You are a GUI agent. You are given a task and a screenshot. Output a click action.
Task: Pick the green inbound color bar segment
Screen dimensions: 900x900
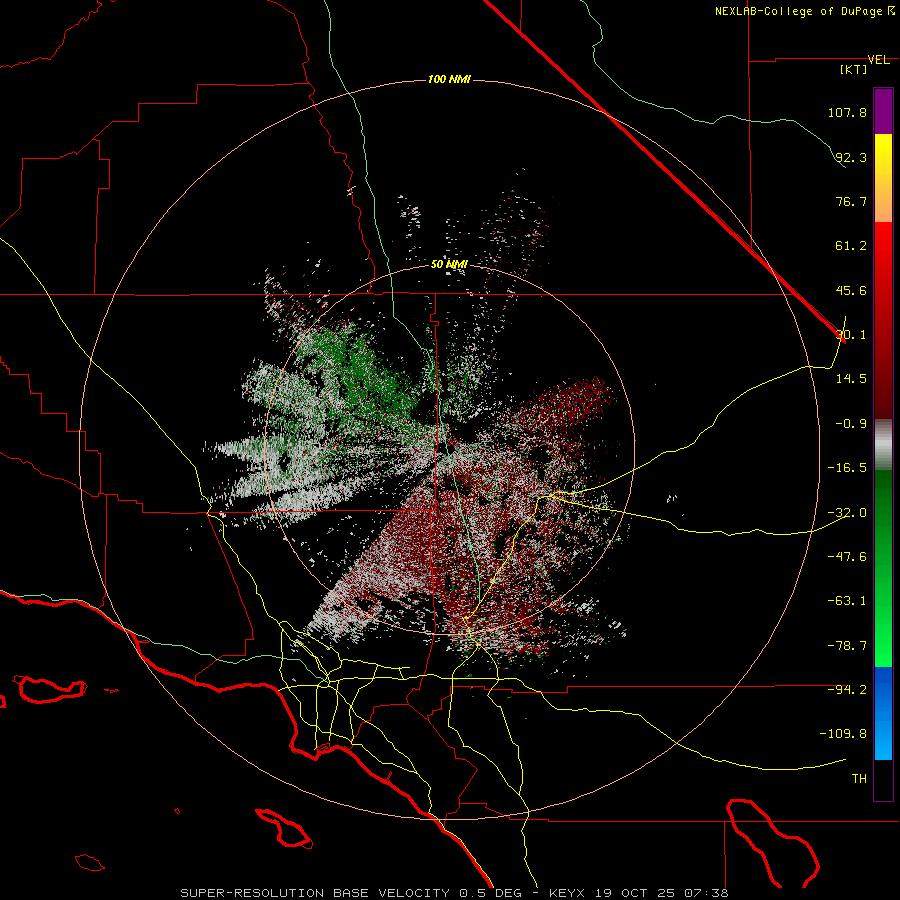point(883,568)
